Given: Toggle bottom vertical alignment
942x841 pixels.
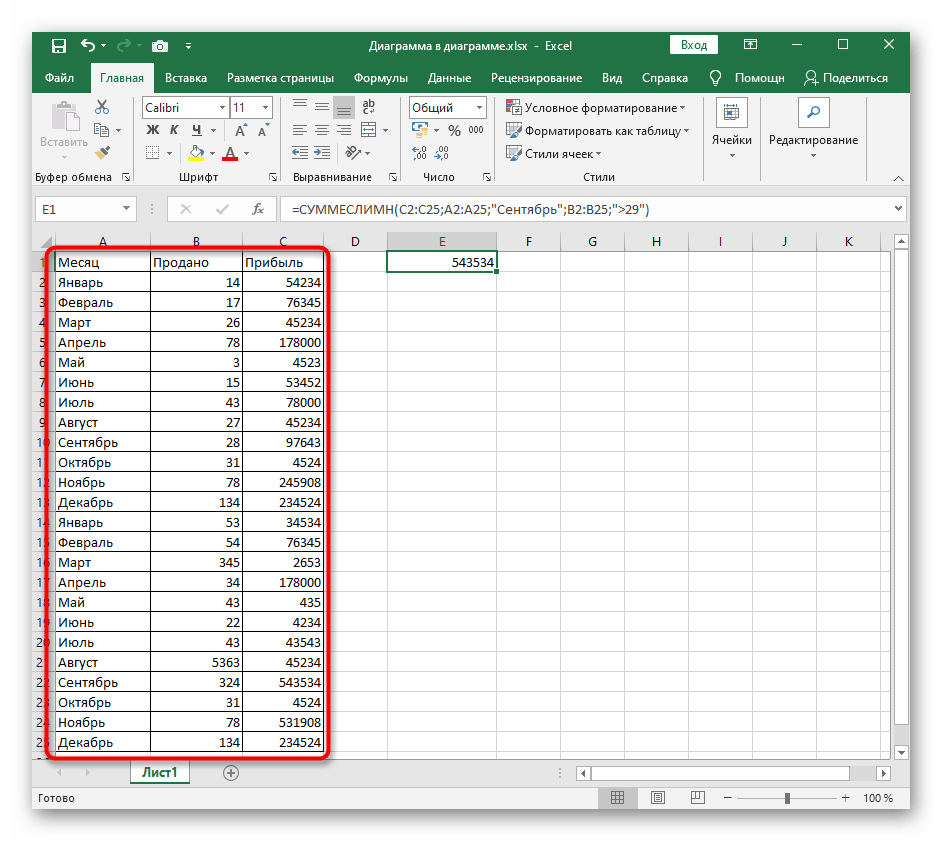Looking at the screenshot, I should 344,108.
